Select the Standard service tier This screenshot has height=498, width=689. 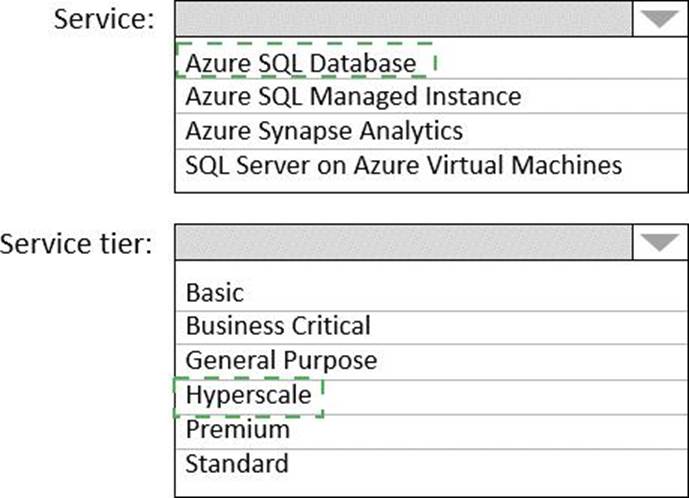click(237, 463)
